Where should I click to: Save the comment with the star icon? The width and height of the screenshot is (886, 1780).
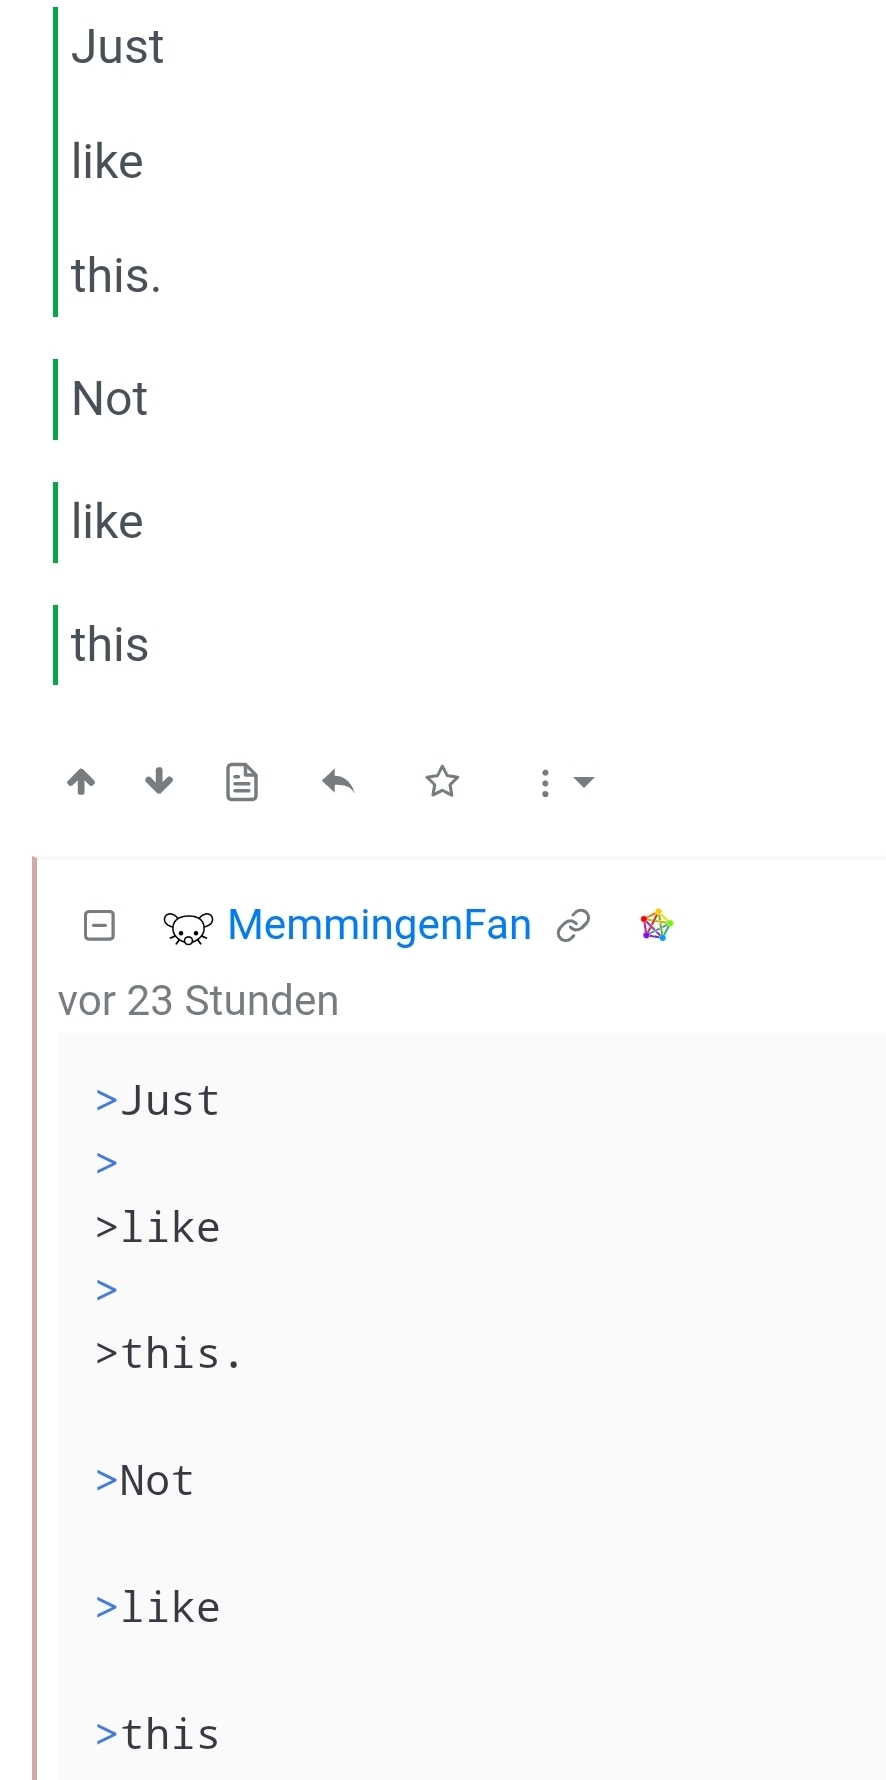(442, 781)
